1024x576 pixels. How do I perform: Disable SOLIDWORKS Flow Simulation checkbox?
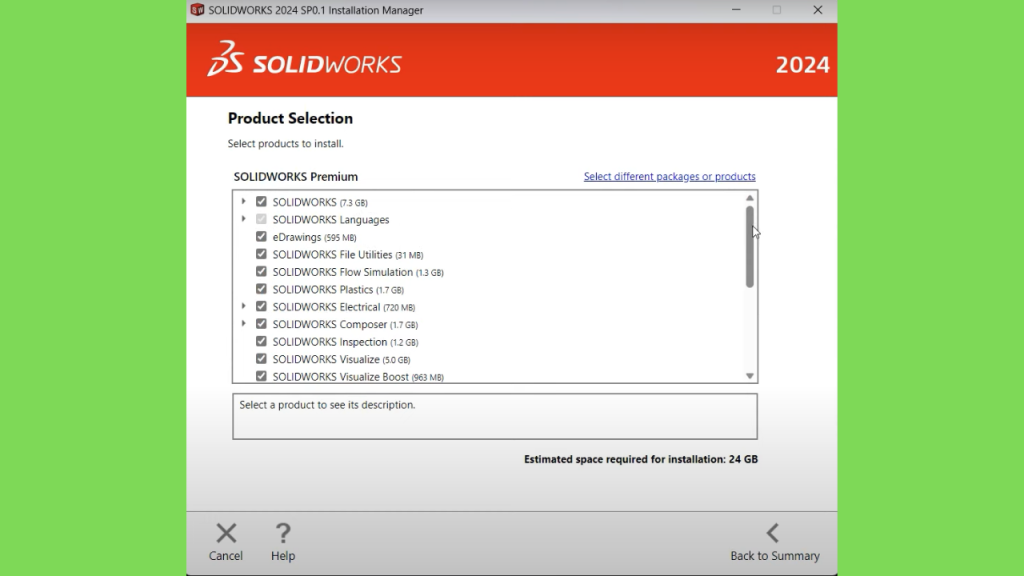pyautogui.click(x=261, y=272)
